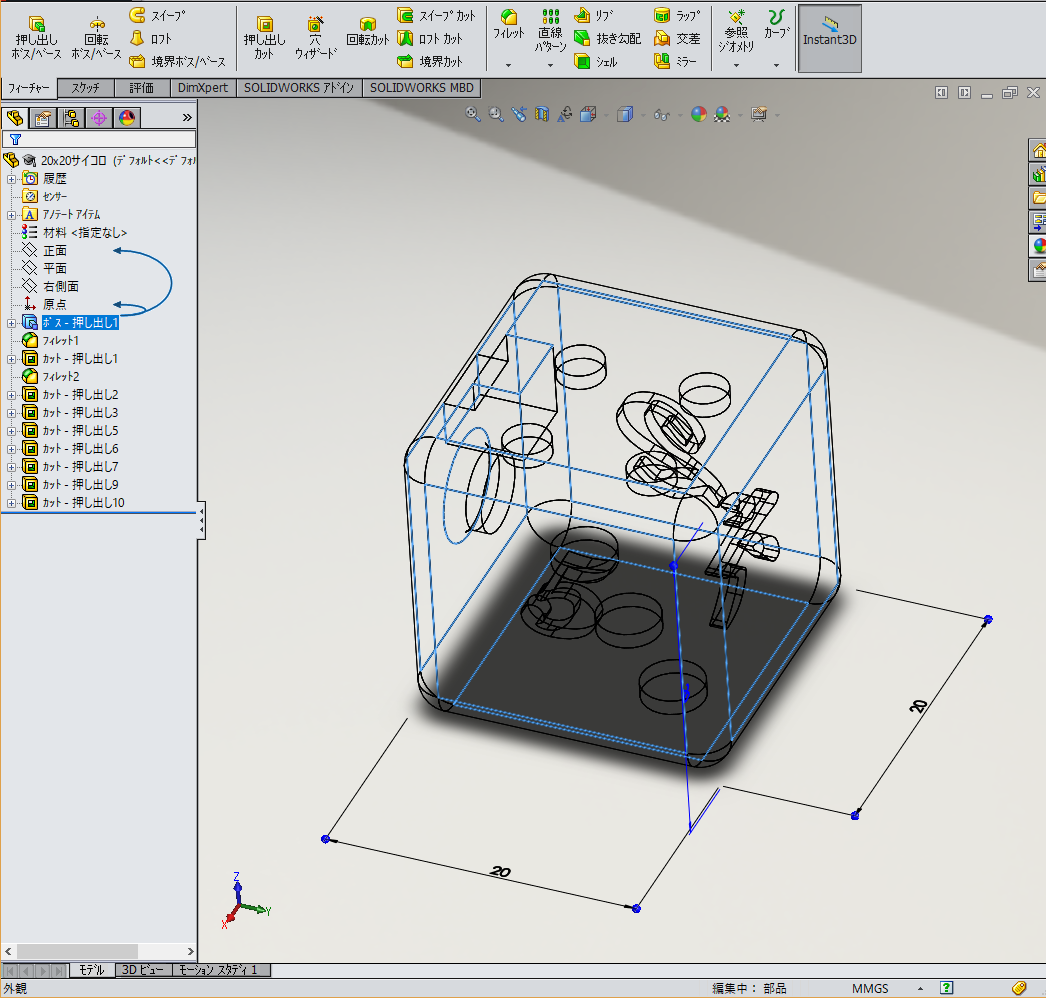Select the Revolved Cut tool (回転カット)
Image resolution: width=1046 pixels, height=998 pixels.
pos(368,33)
